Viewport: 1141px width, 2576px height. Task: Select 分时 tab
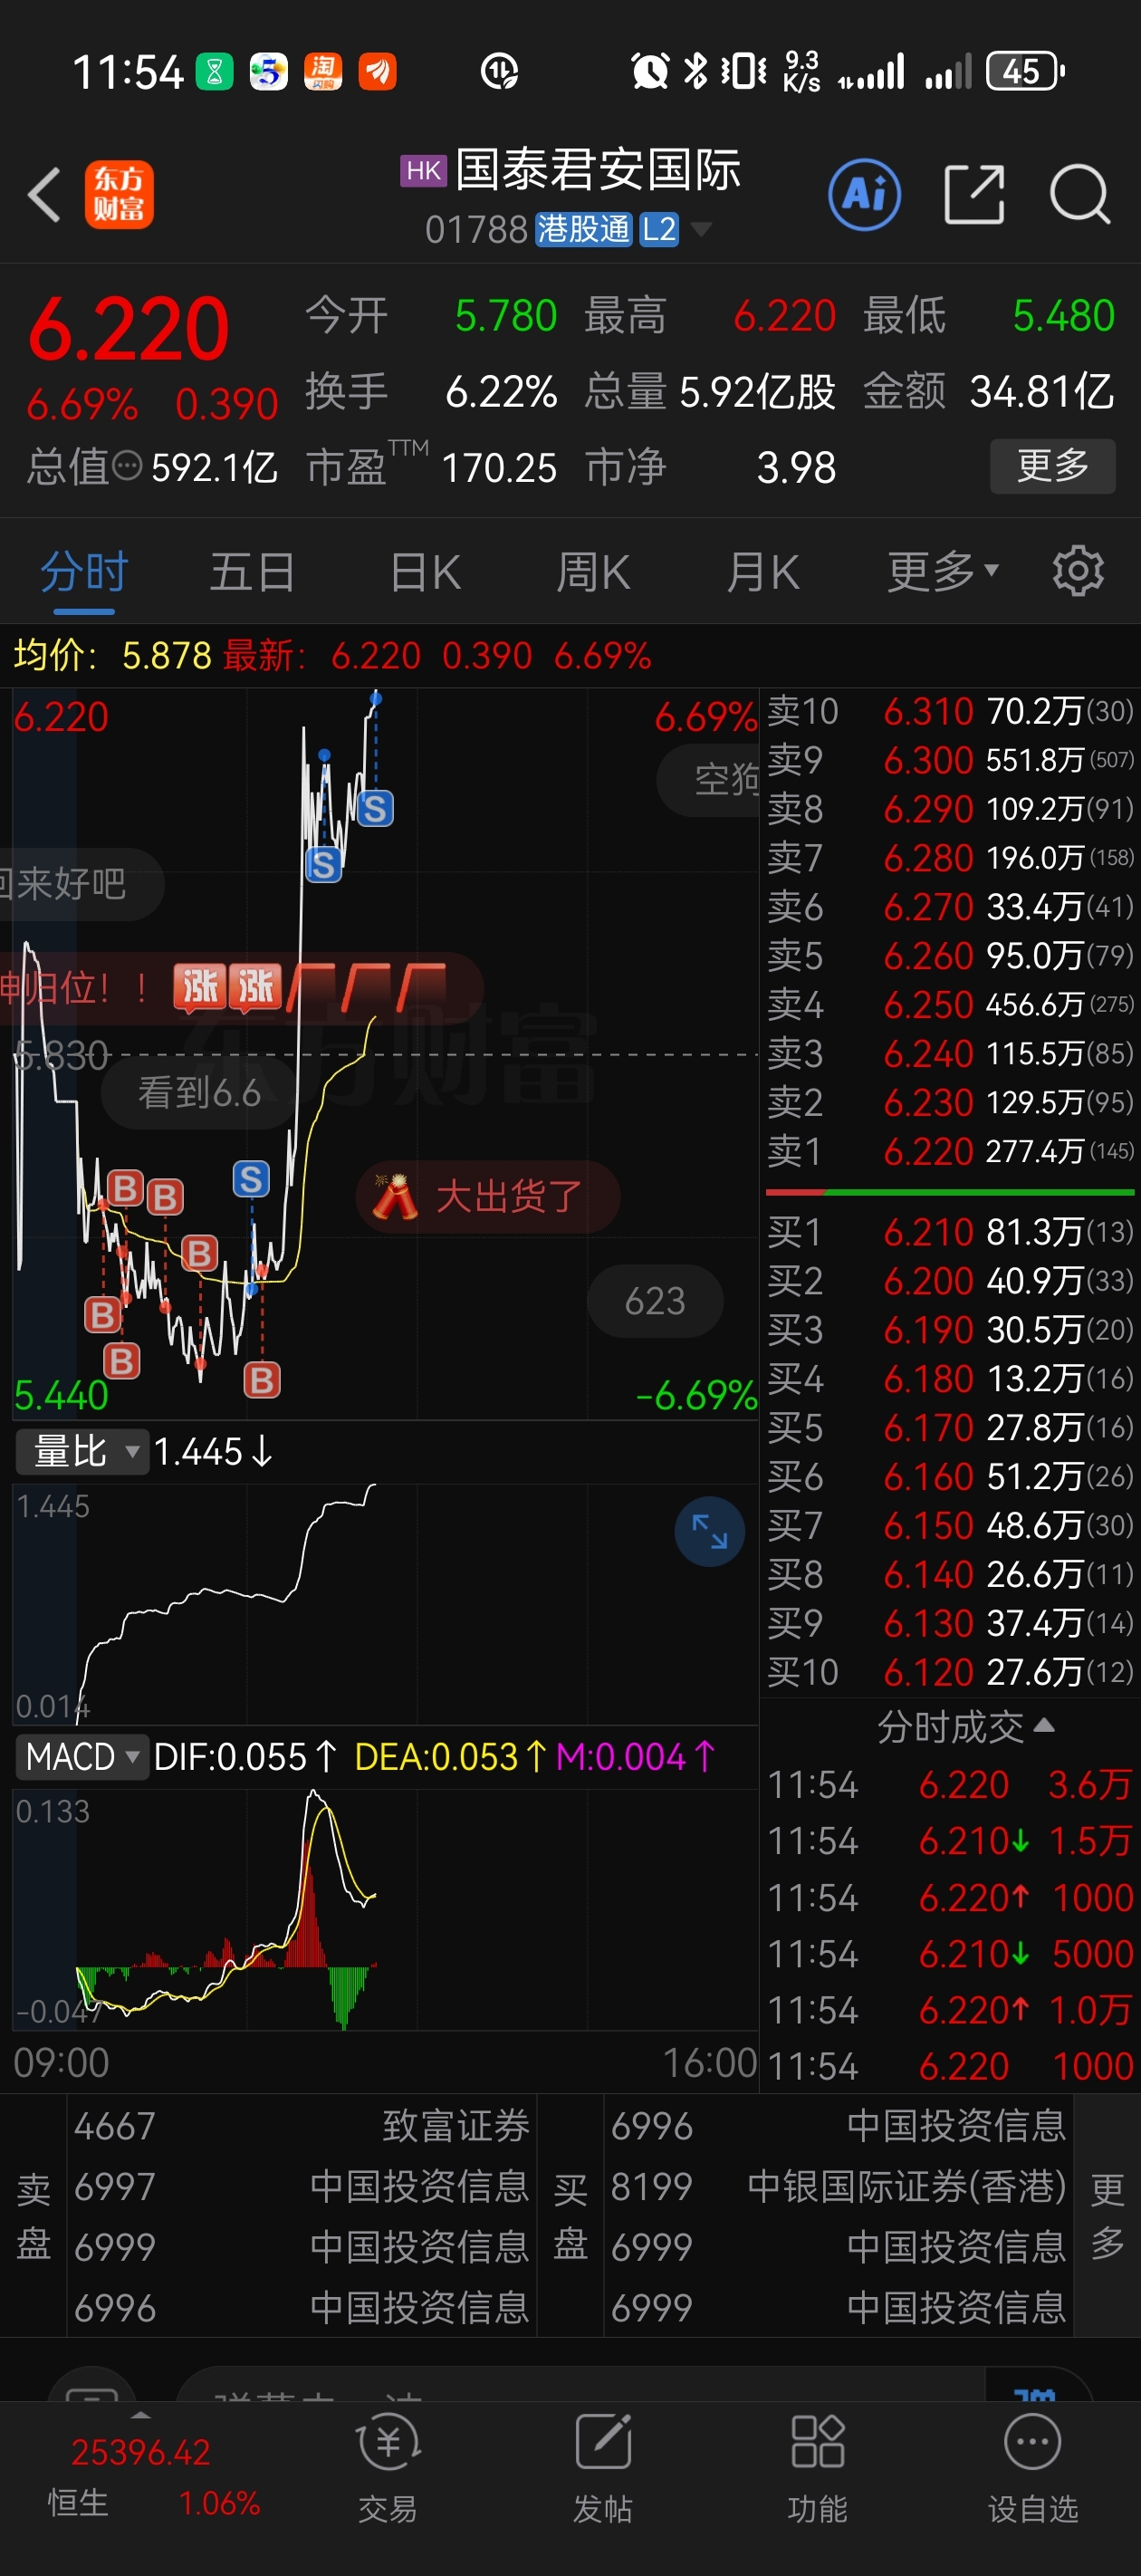tap(84, 572)
